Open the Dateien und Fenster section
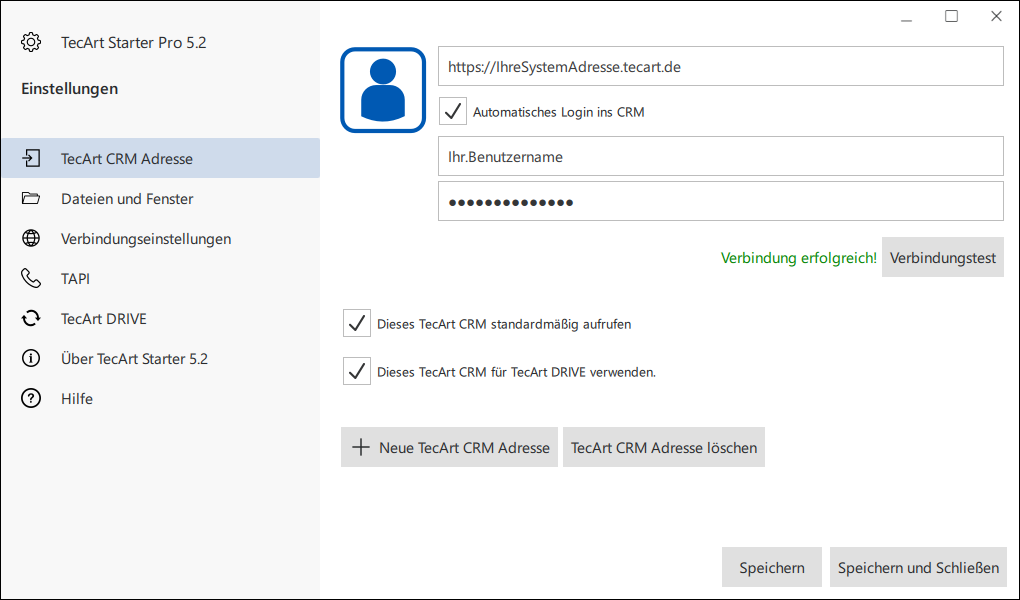The height and width of the screenshot is (600, 1020). [161, 198]
